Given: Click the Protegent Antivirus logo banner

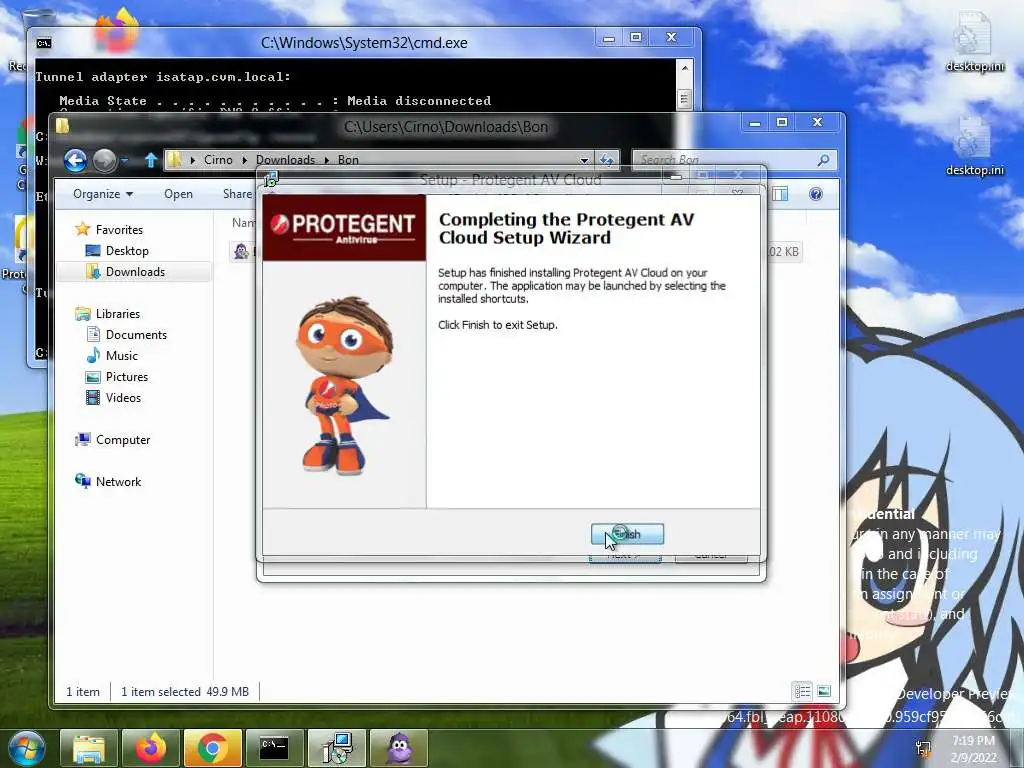Looking at the screenshot, I should [x=344, y=227].
